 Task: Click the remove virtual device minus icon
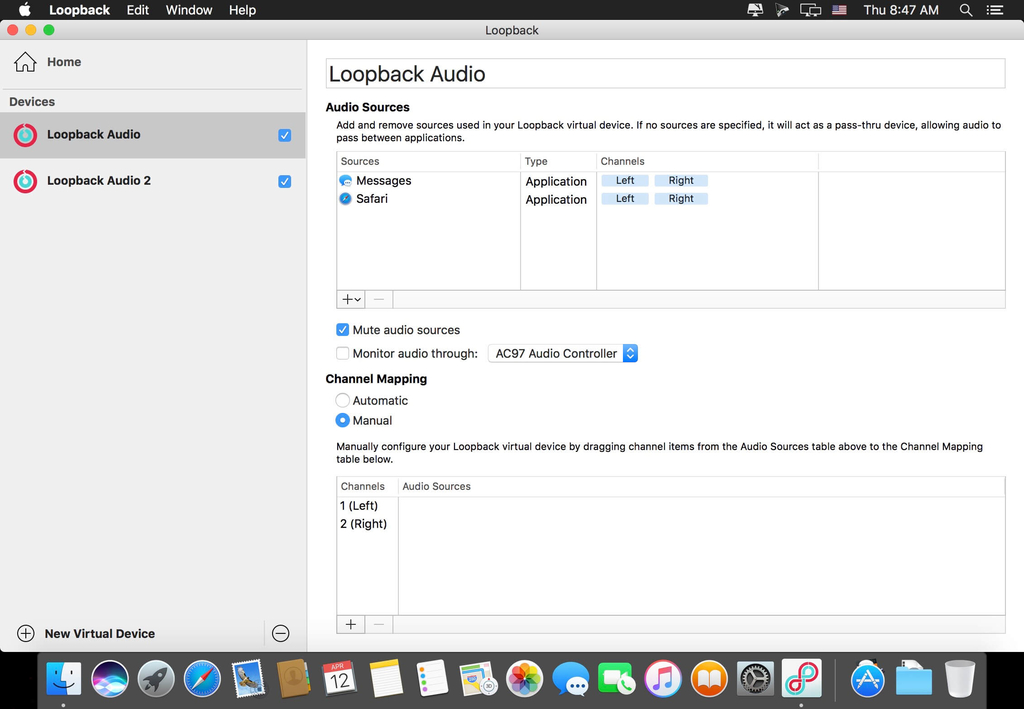281,634
